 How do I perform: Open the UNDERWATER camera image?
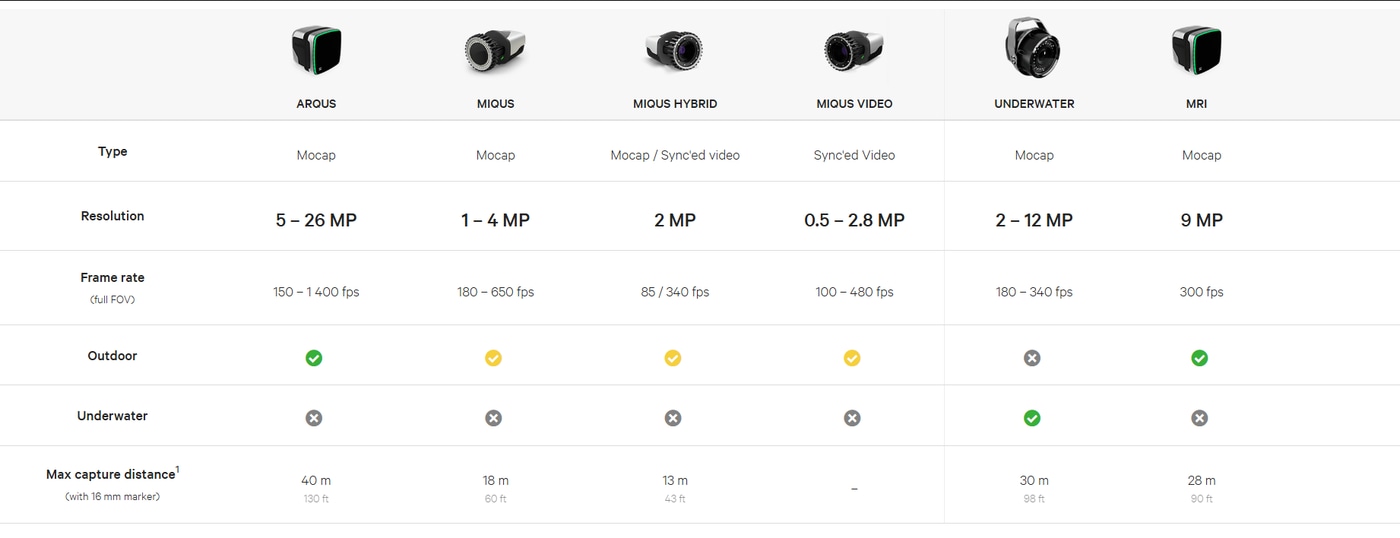click(1033, 47)
